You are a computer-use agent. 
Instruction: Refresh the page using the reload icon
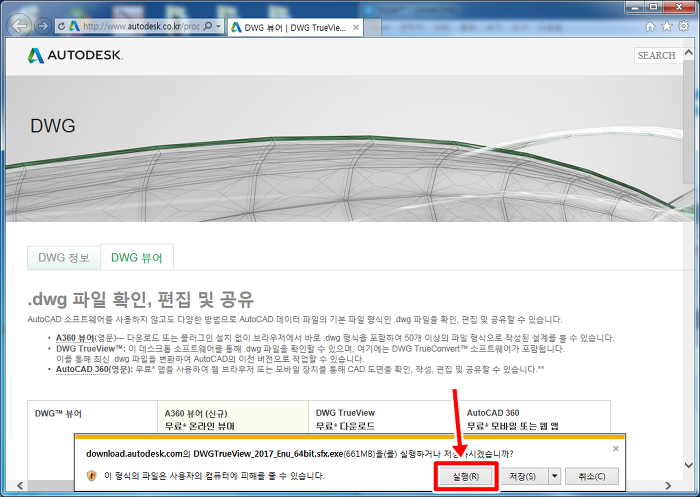pyautogui.click(x=62, y=26)
